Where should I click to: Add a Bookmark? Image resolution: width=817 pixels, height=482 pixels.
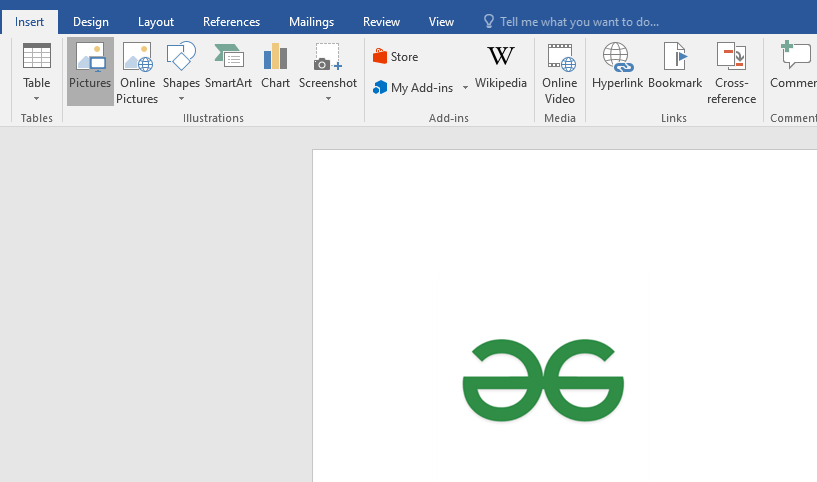(x=675, y=66)
